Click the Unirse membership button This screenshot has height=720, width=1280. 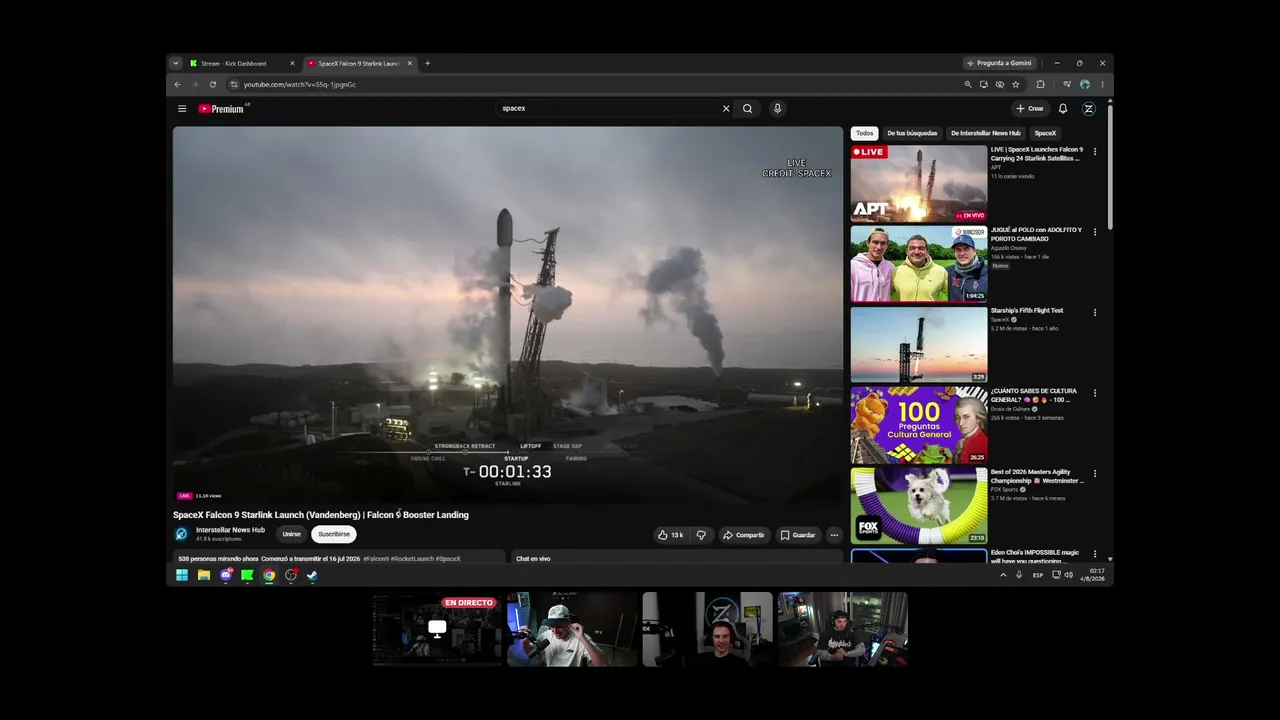point(291,534)
